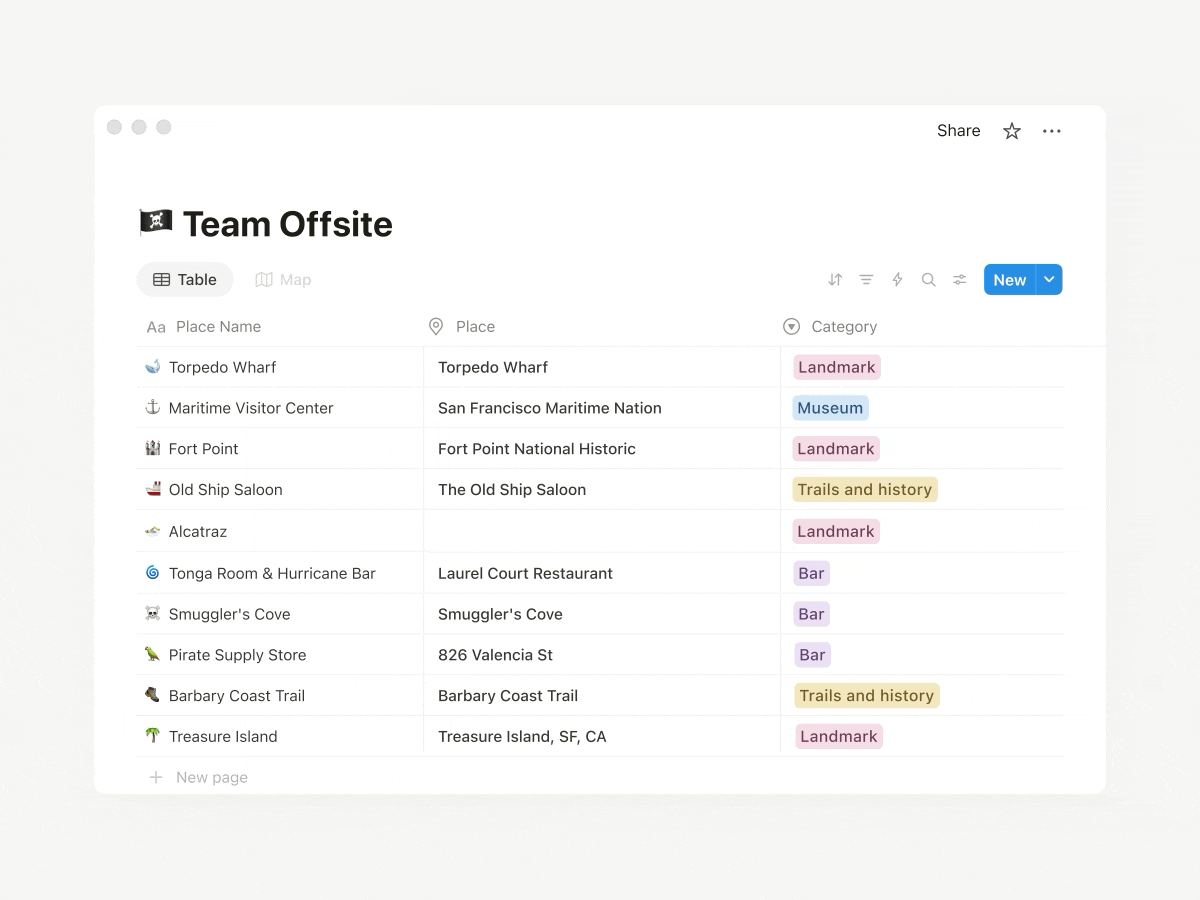
Task: Click the blue New button
Action: point(1010,280)
